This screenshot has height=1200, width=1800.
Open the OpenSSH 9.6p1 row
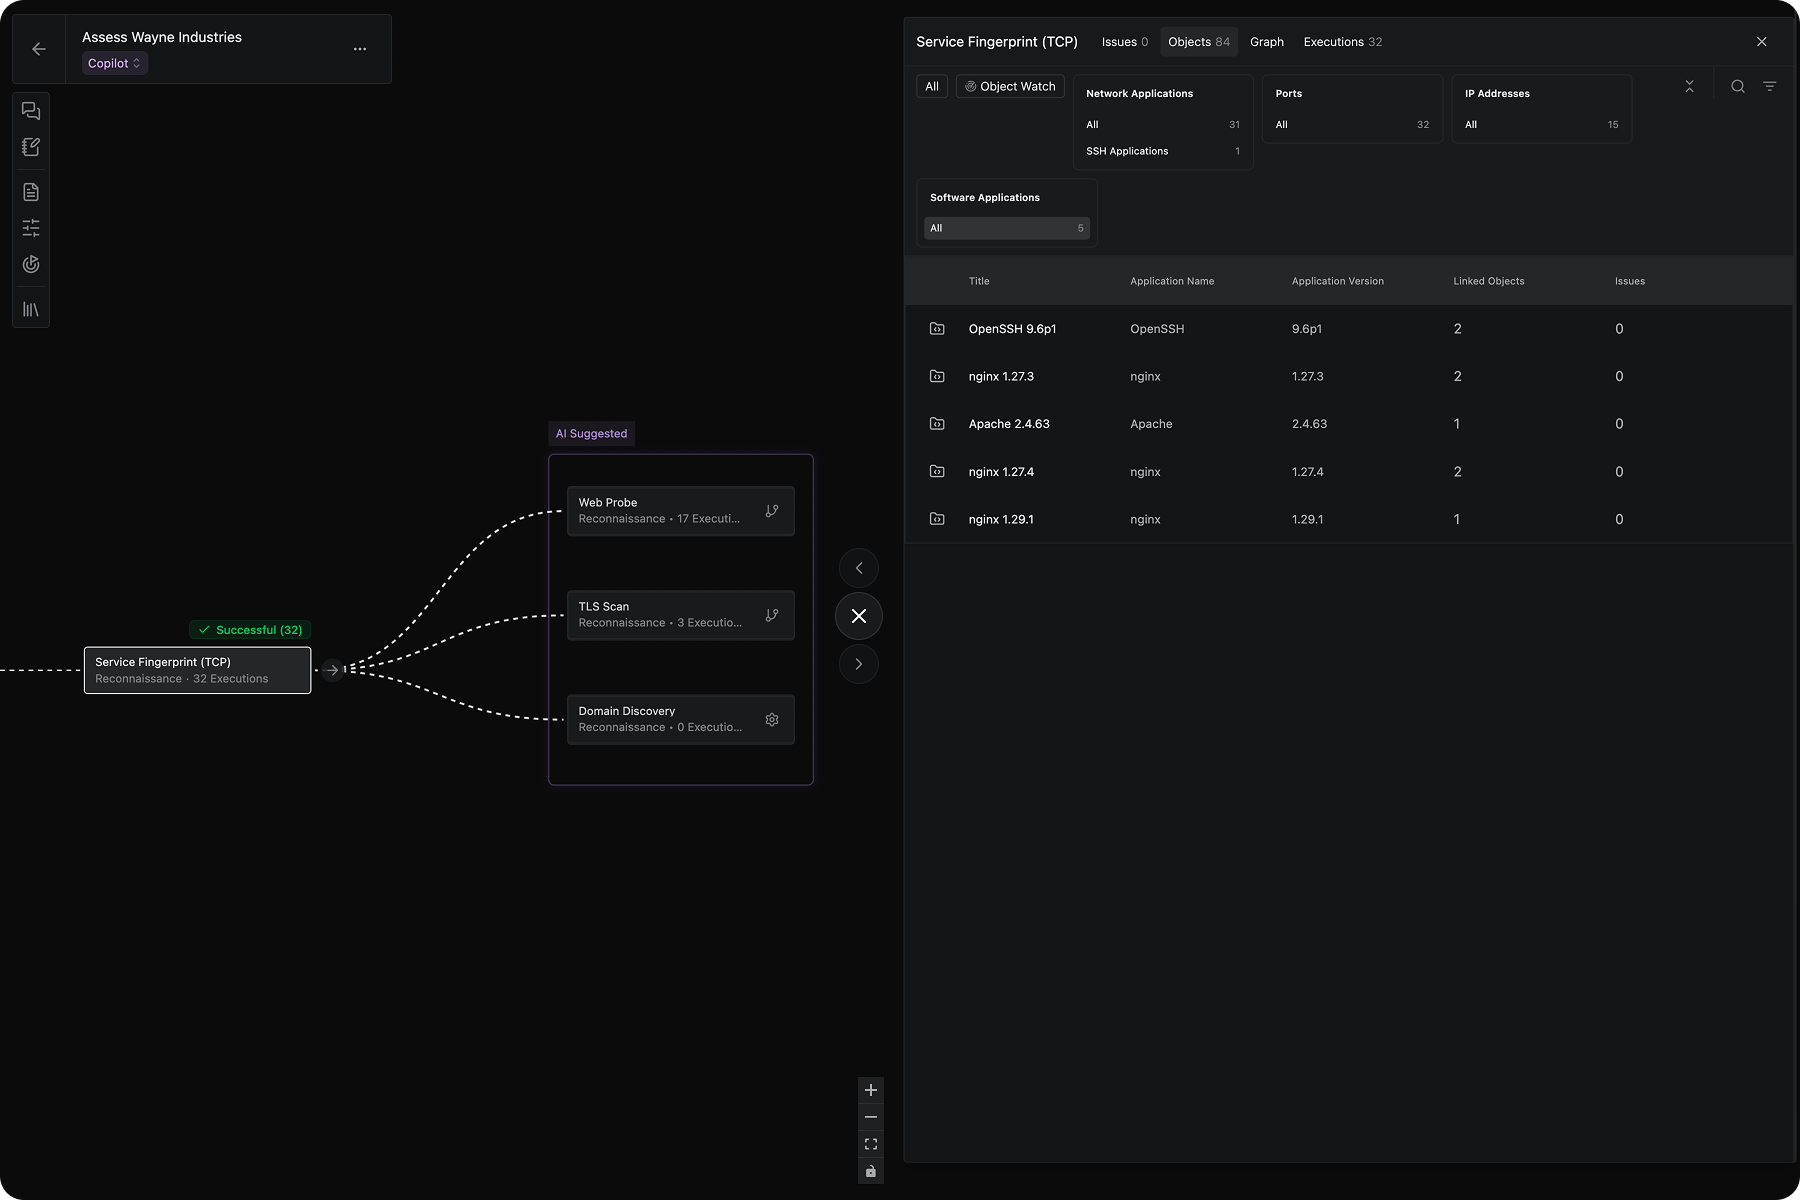(1012, 329)
